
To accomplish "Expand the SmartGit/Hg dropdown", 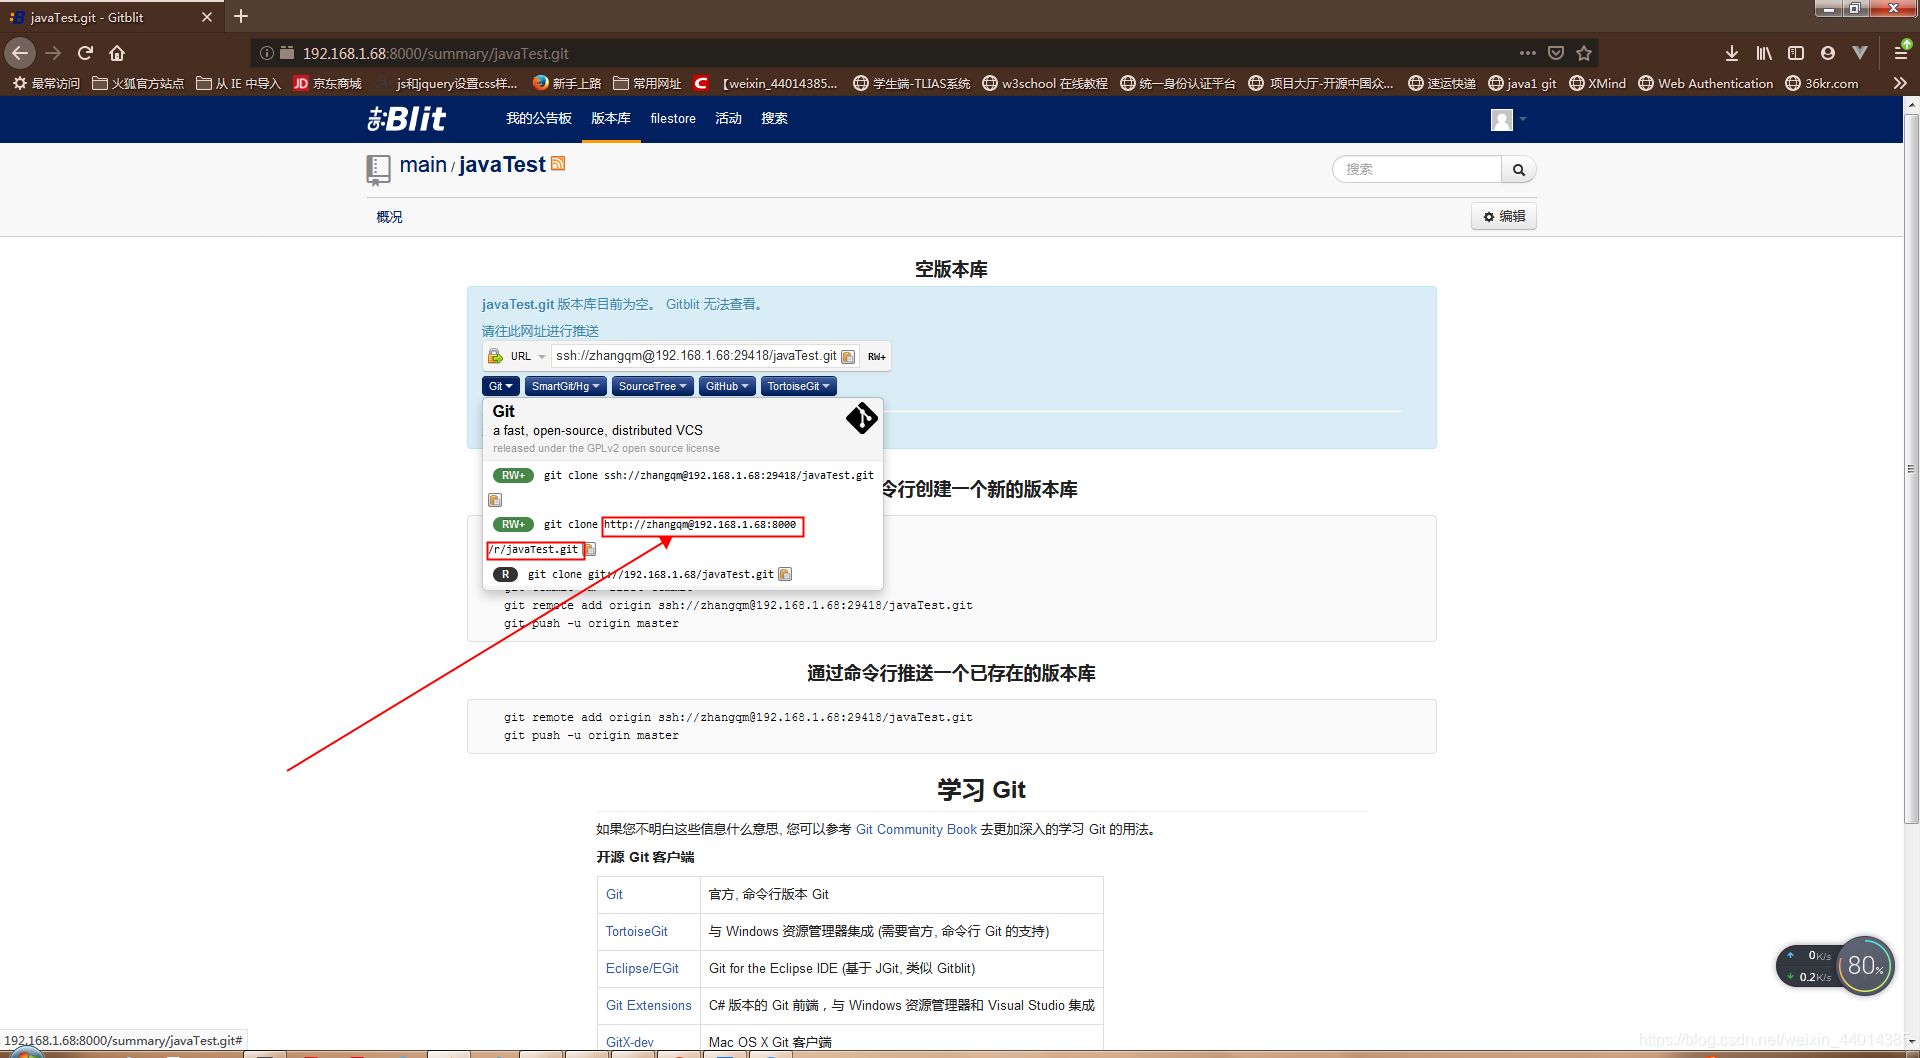I will tap(566, 386).
